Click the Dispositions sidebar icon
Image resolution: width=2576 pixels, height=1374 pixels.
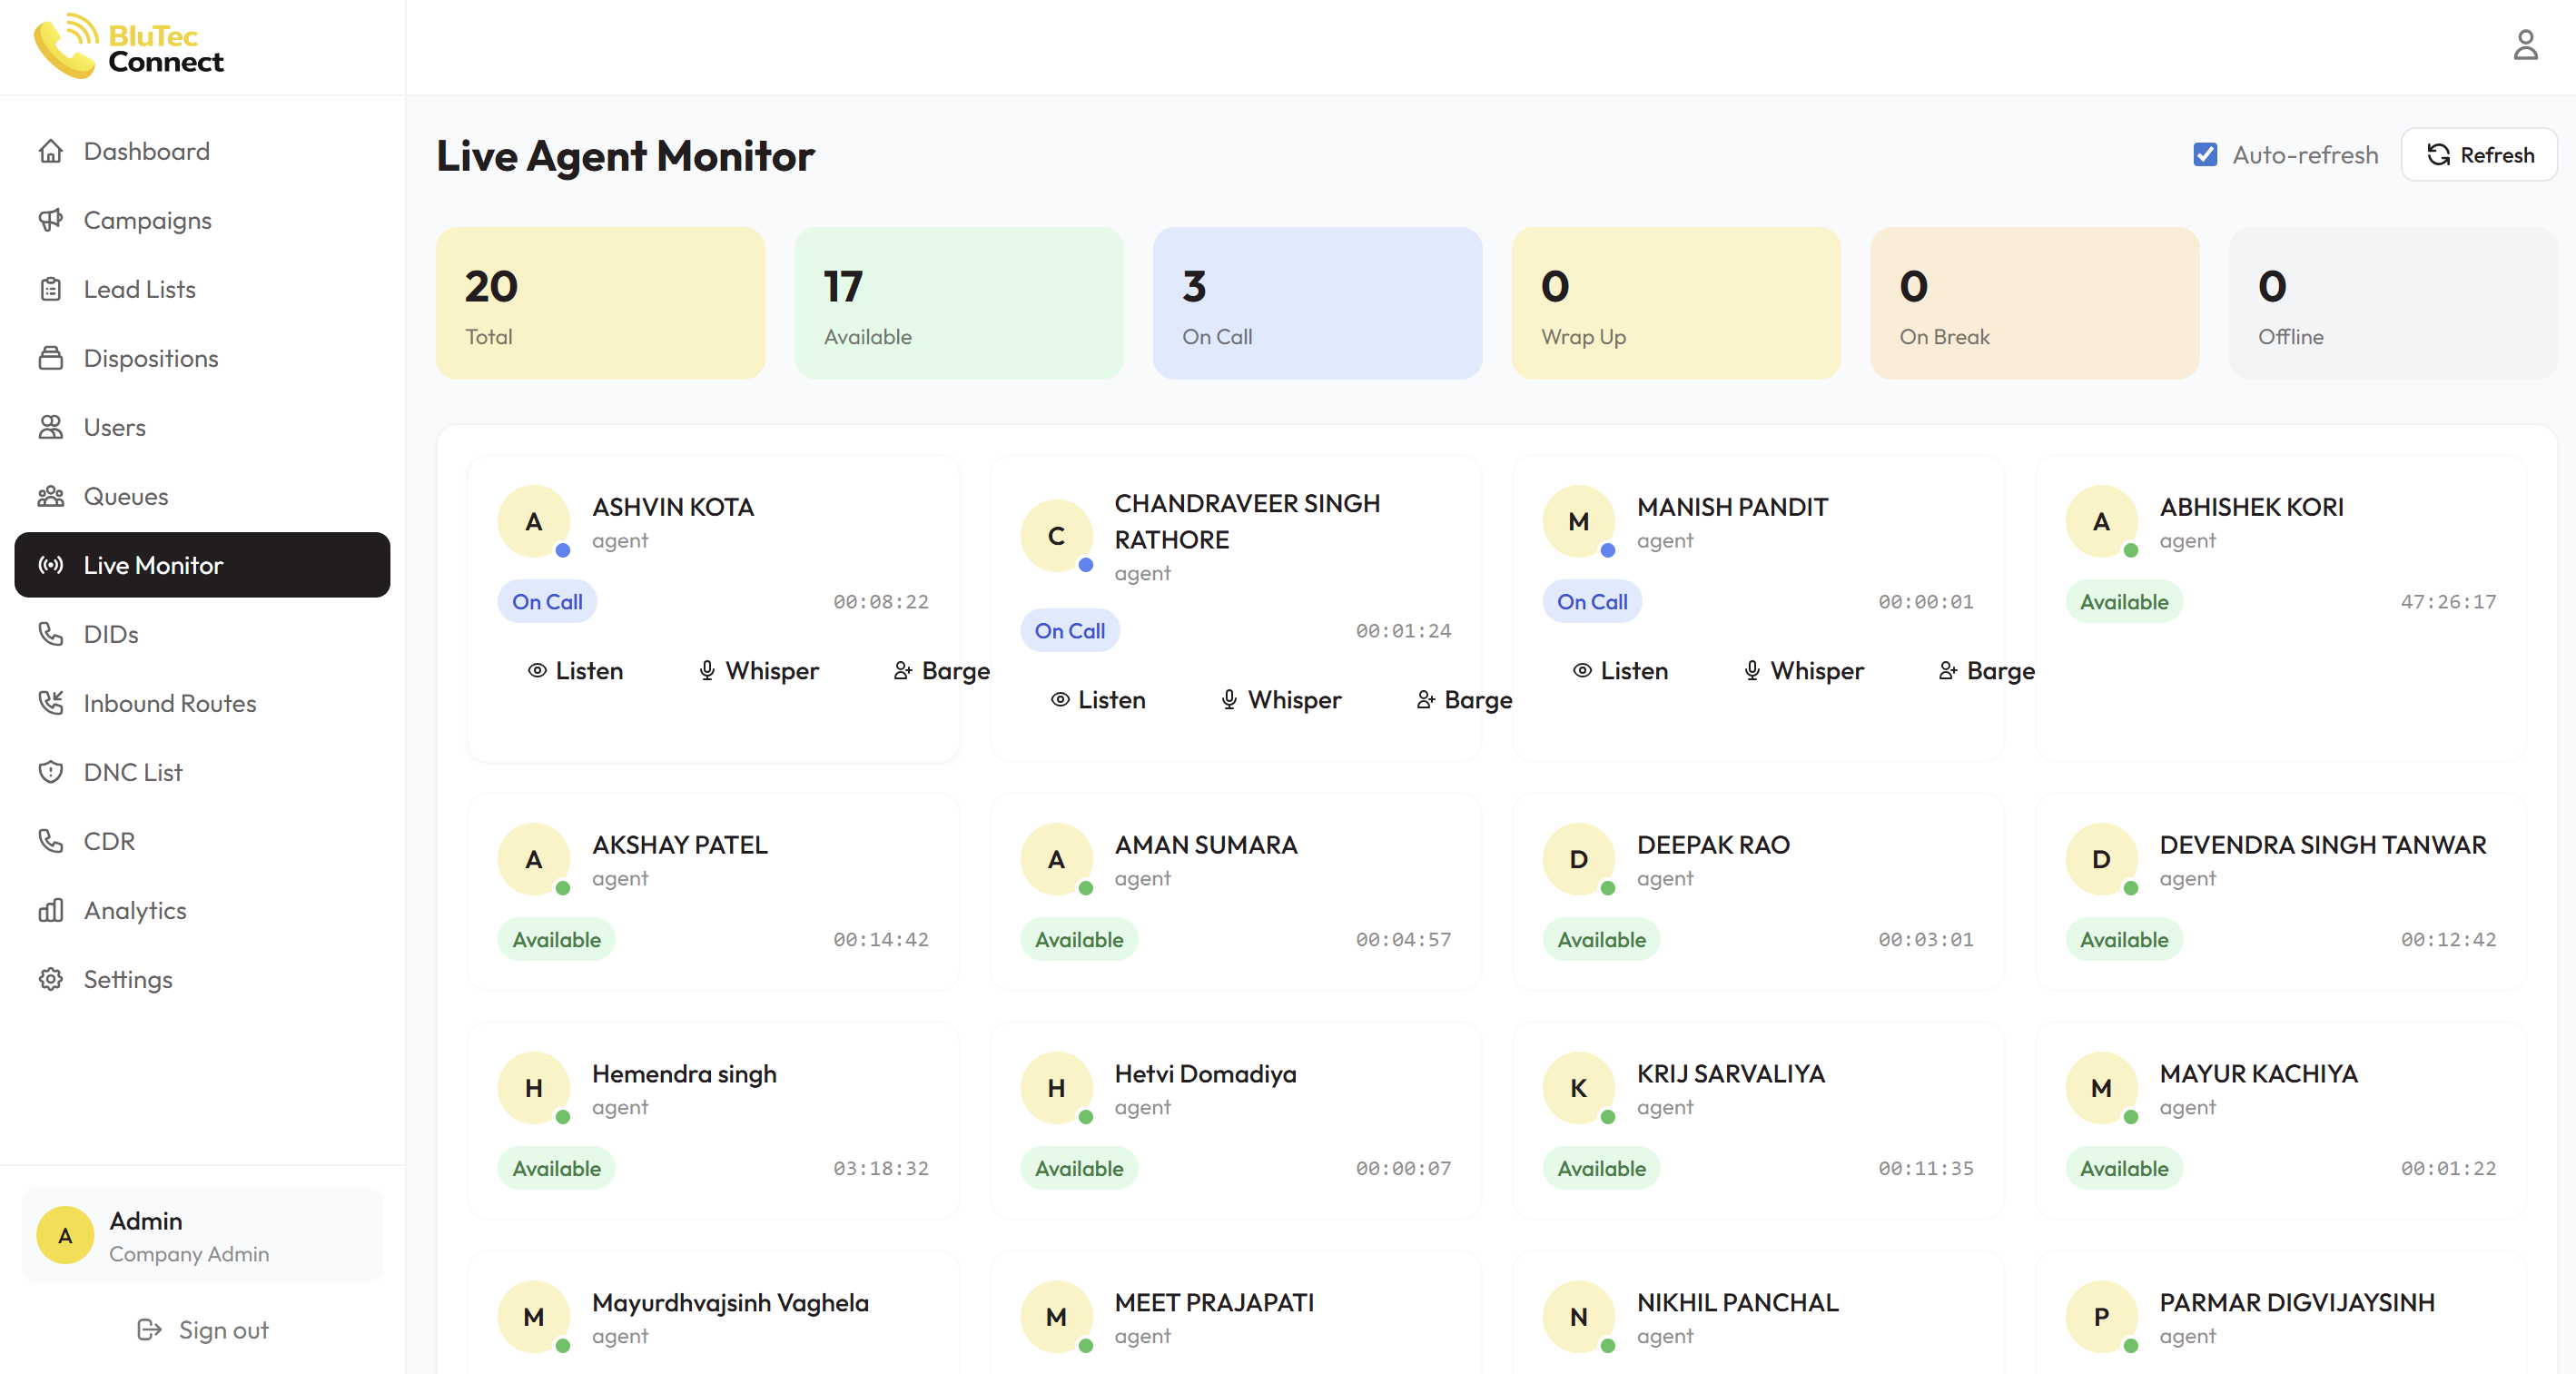click(51, 357)
